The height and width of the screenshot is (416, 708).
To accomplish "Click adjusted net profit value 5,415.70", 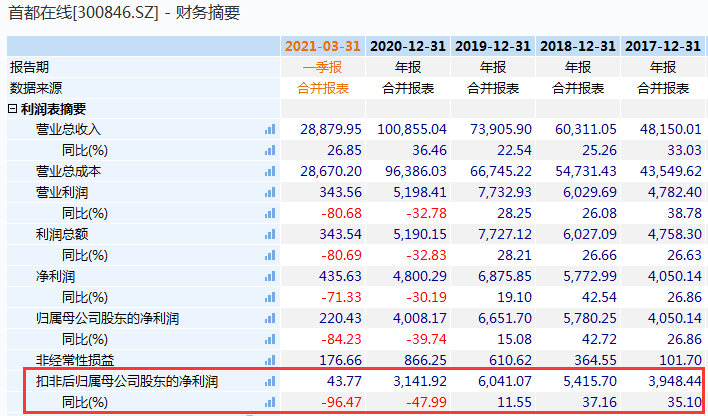I will (x=590, y=382).
